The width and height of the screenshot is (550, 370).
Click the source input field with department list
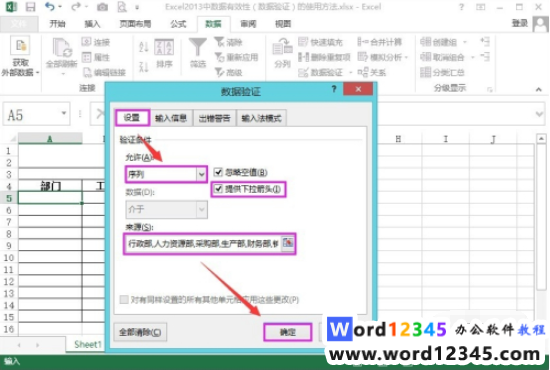[203, 243]
